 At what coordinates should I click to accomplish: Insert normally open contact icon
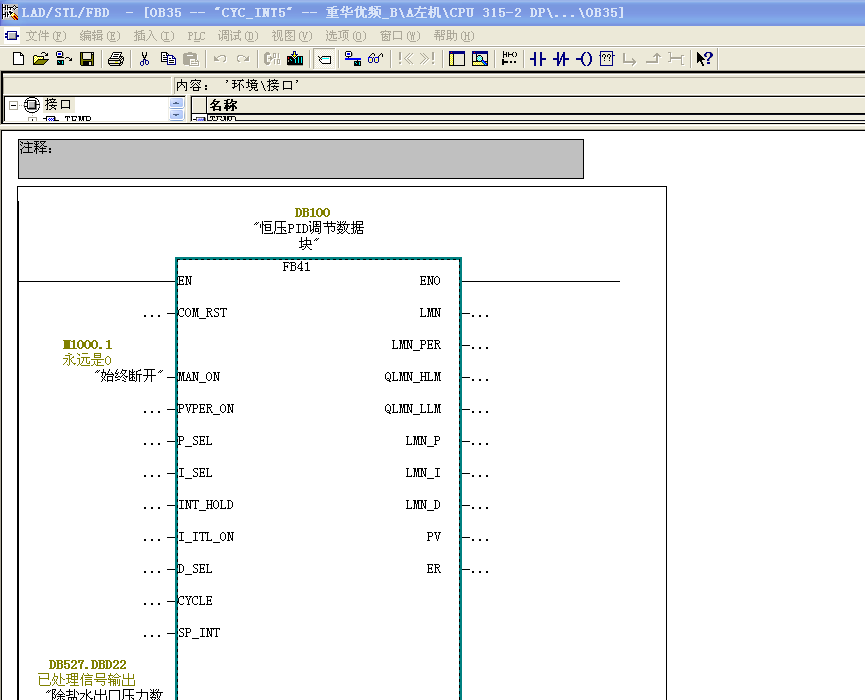click(x=538, y=58)
